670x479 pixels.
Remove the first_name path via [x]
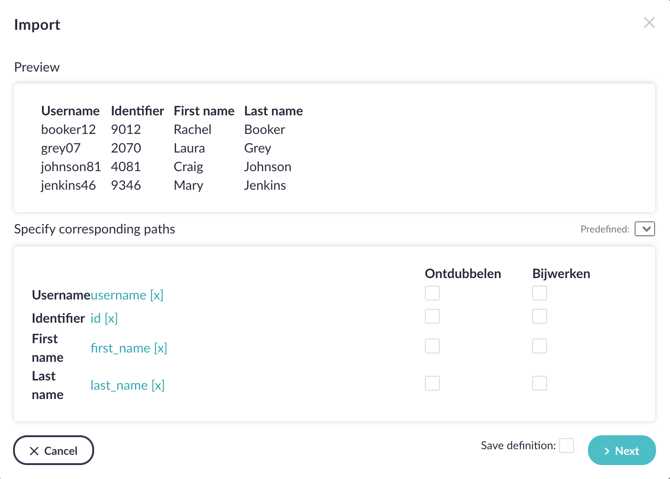(x=160, y=348)
